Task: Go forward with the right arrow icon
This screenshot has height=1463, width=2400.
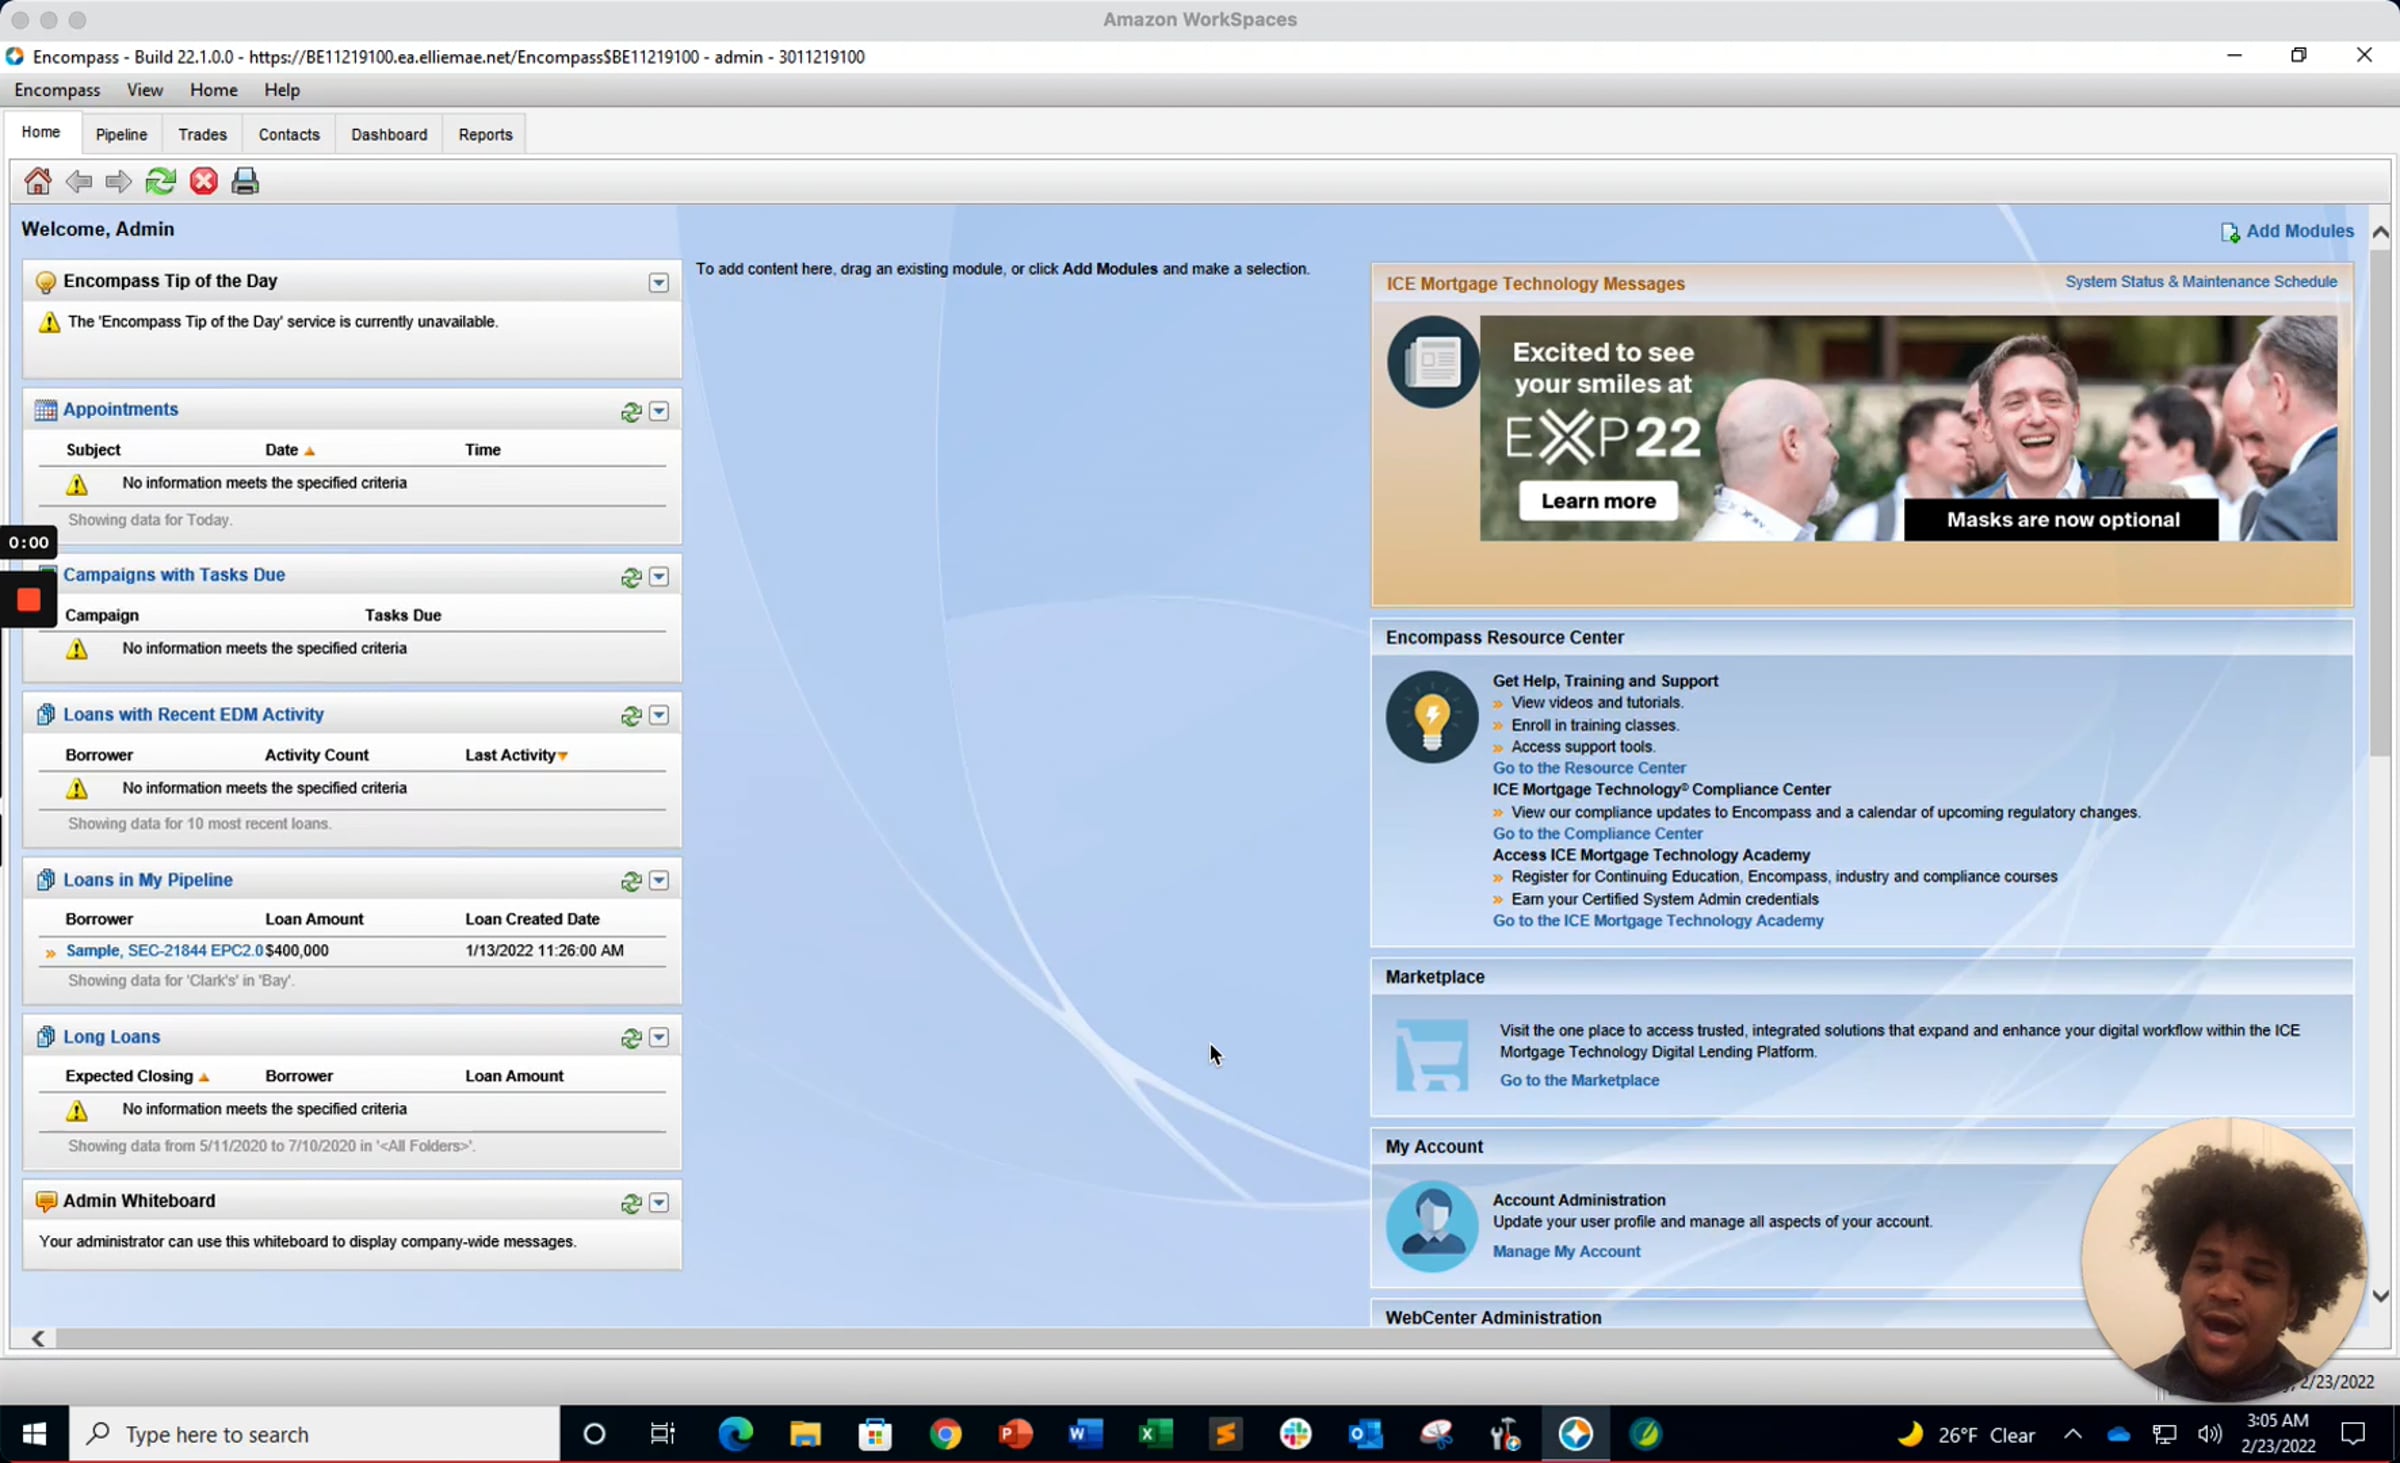Action: coord(119,181)
